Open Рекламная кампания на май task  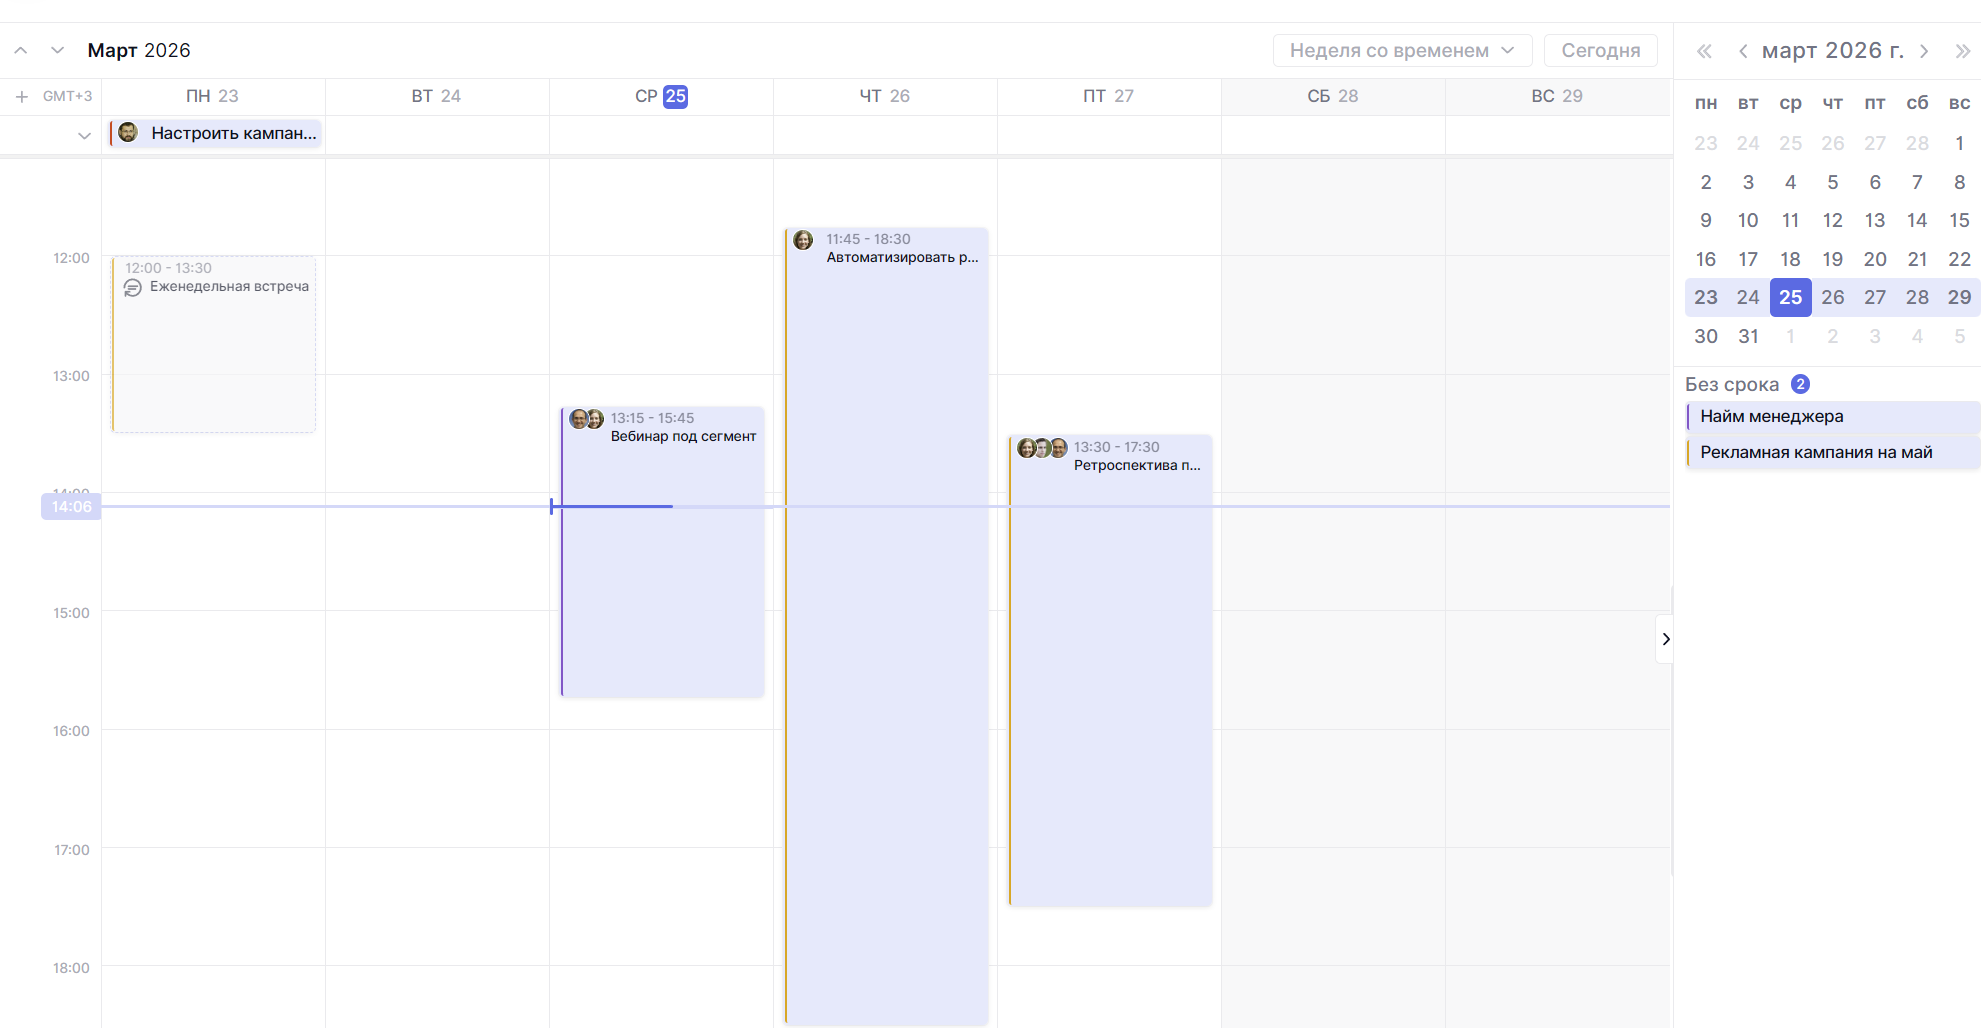[x=1831, y=452]
